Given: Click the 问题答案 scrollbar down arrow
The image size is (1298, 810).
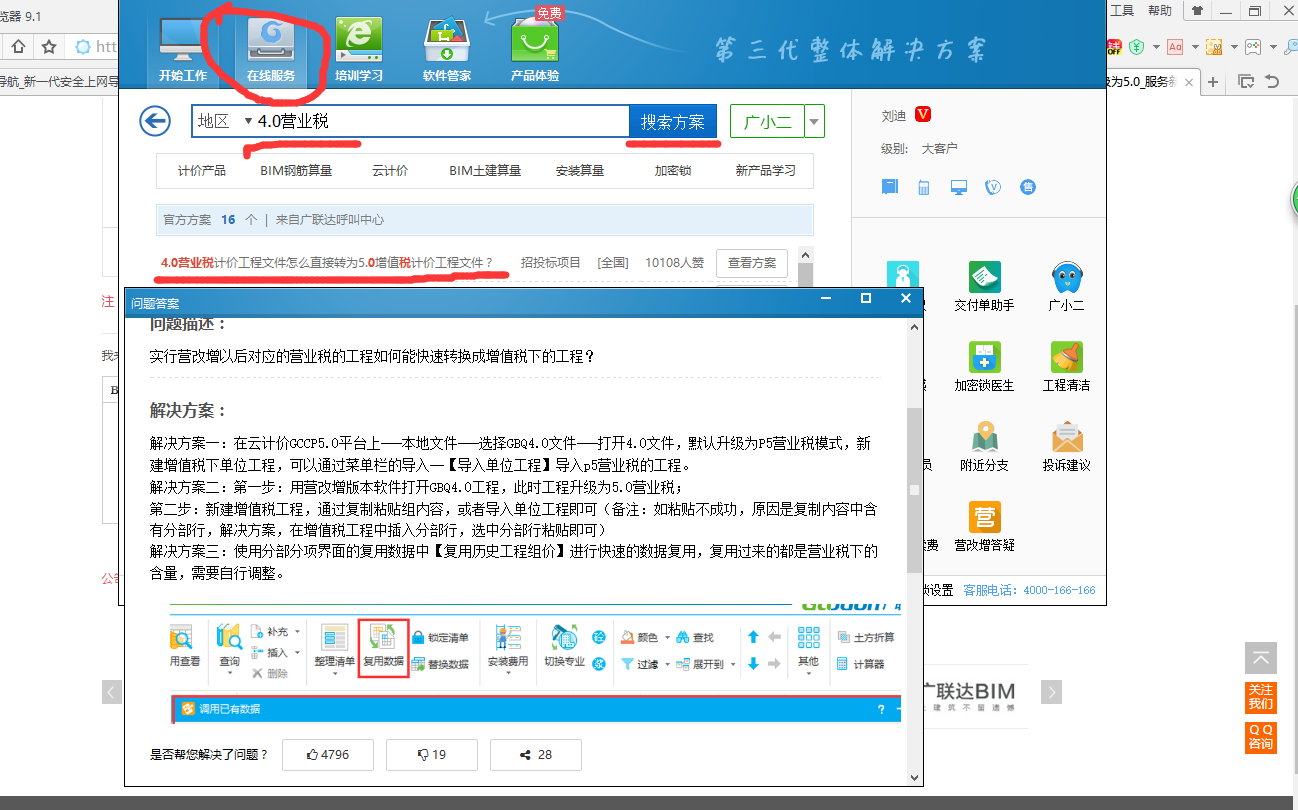Looking at the screenshot, I should [914, 777].
